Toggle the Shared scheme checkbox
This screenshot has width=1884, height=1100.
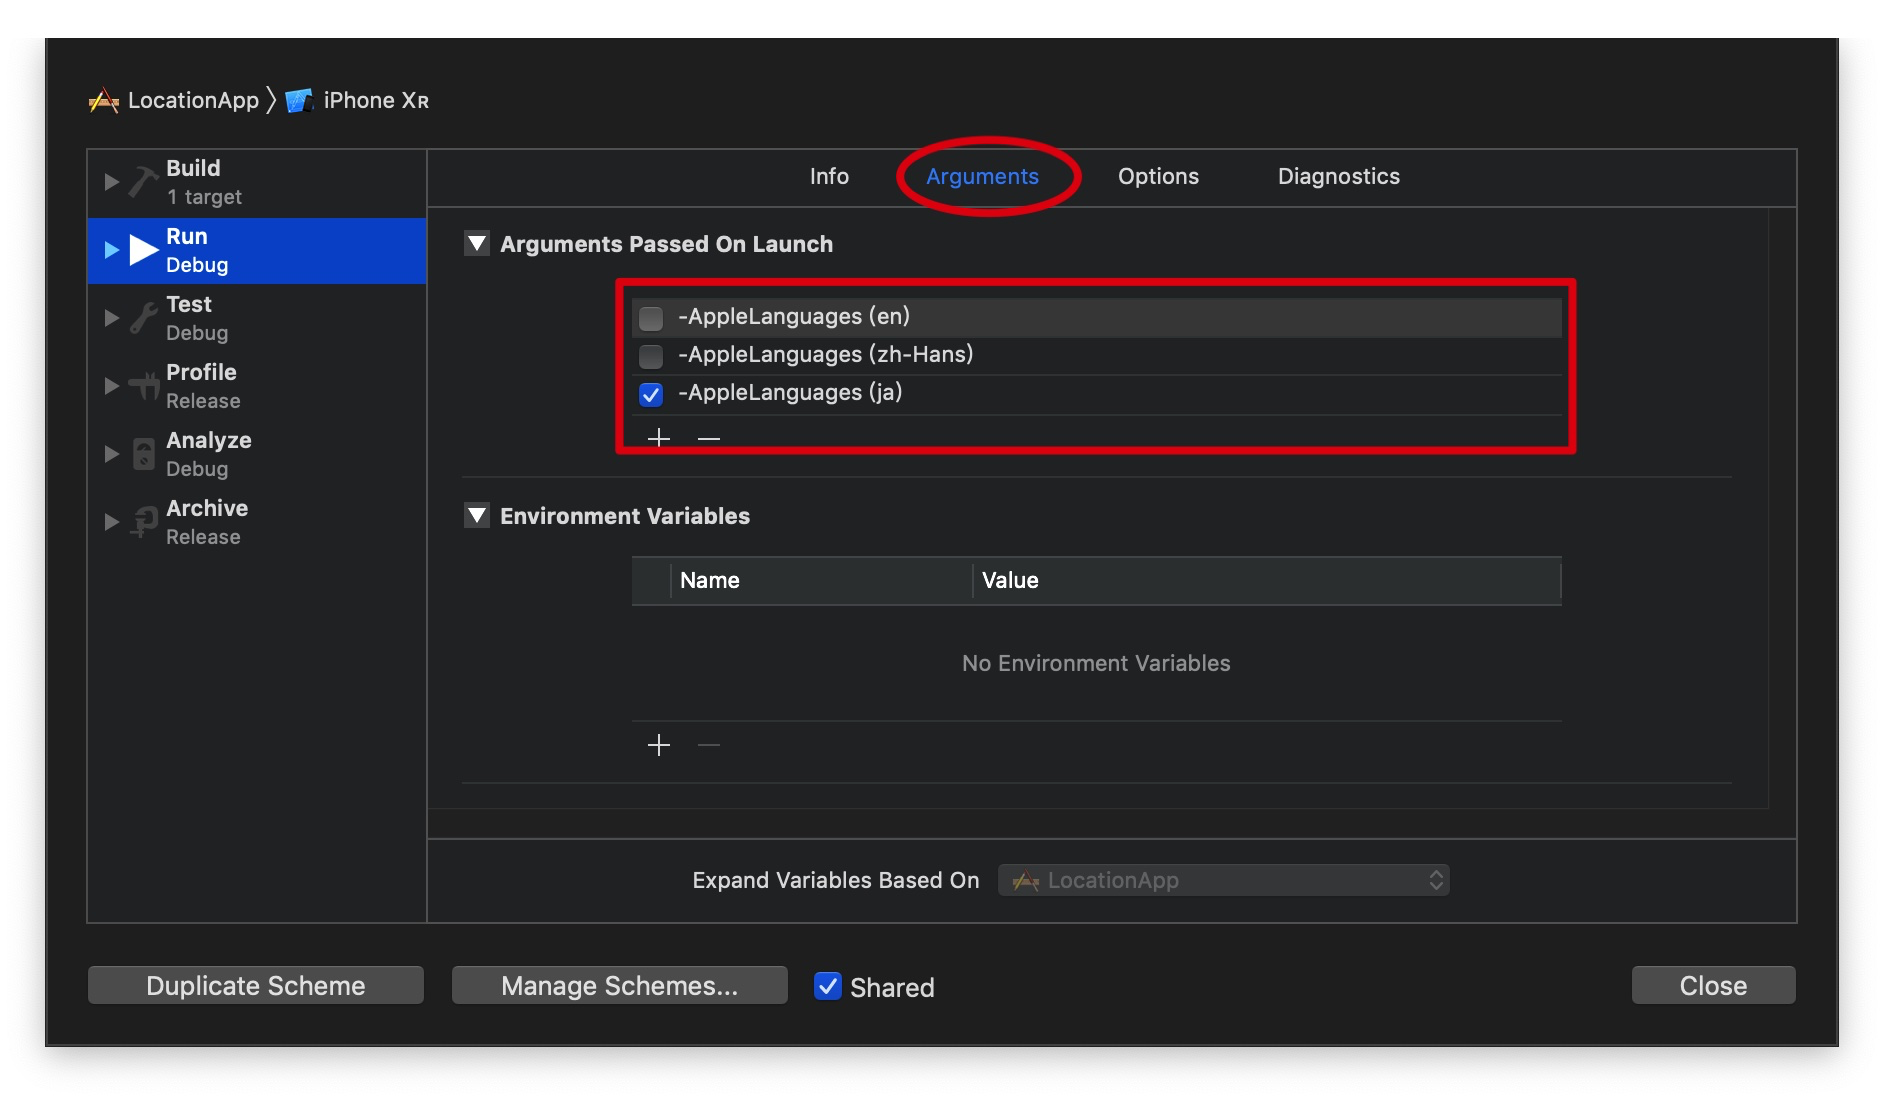(x=828, y=986)
